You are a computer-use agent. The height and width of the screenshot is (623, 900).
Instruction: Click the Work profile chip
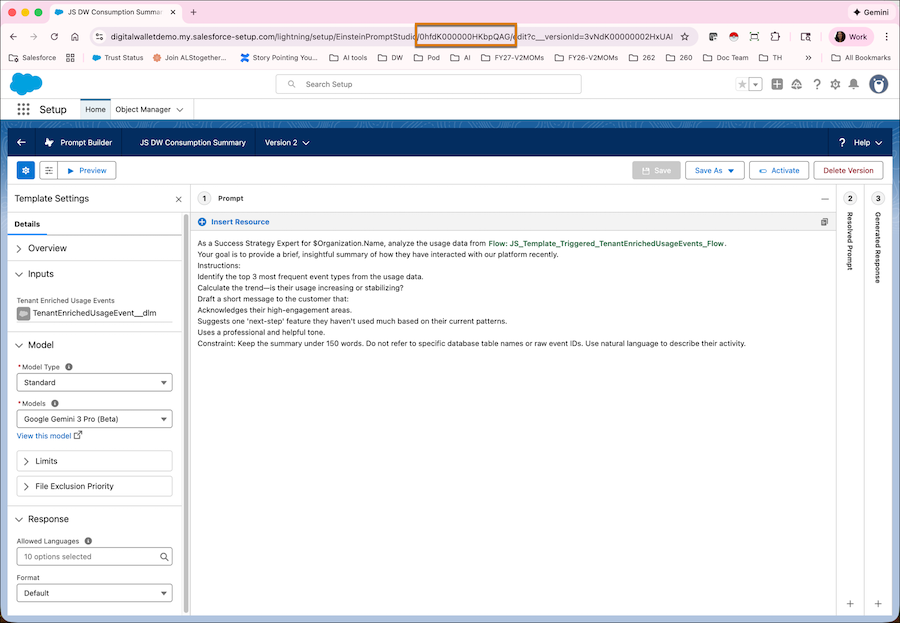click(851, 36)
